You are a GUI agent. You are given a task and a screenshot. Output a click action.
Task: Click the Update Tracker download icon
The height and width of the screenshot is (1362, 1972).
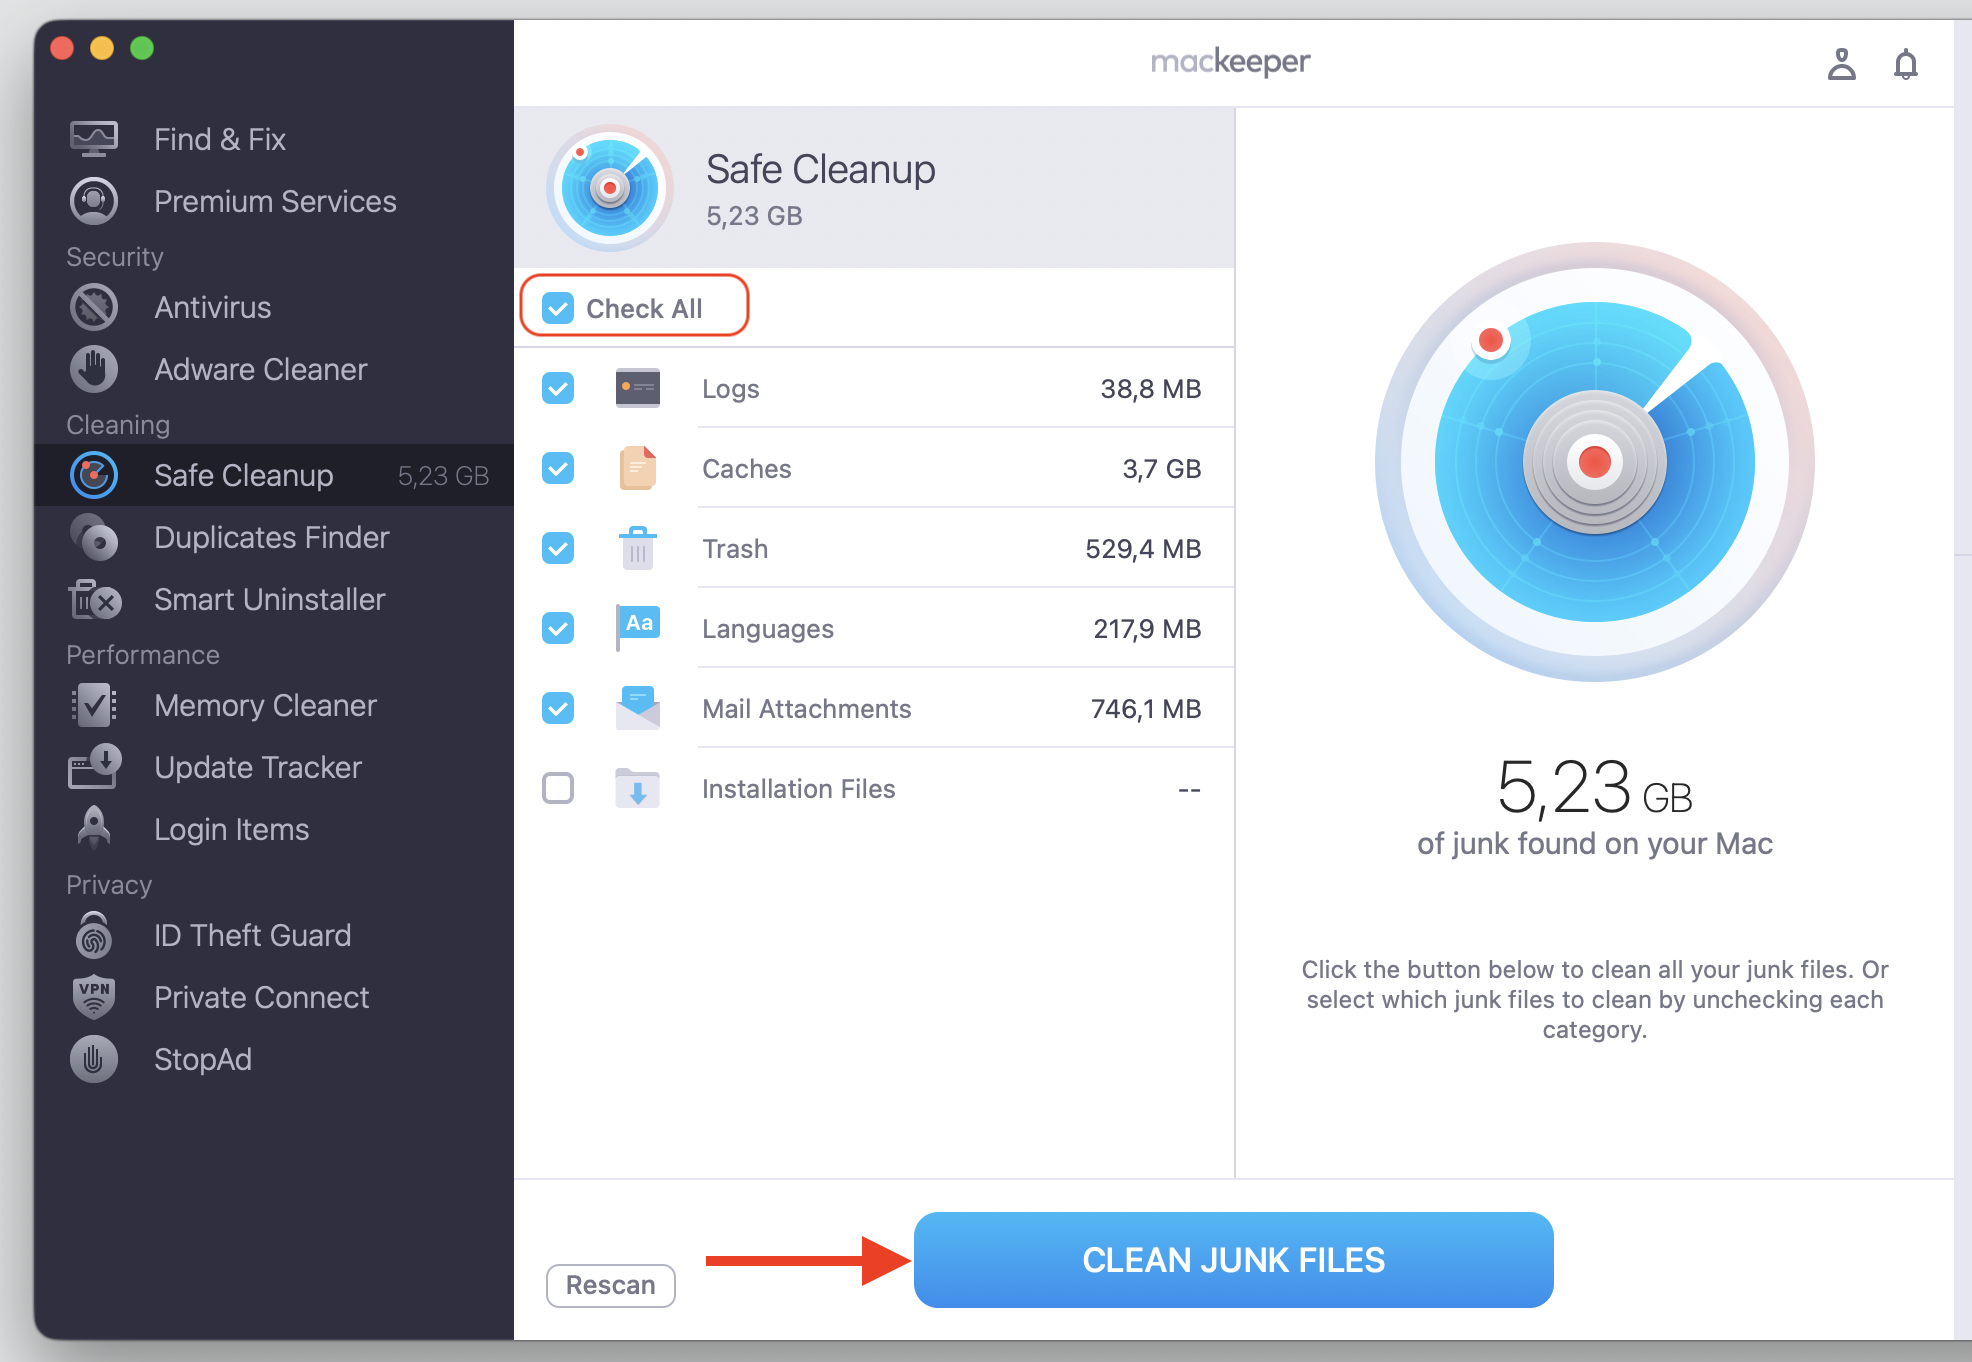[94, 767]
